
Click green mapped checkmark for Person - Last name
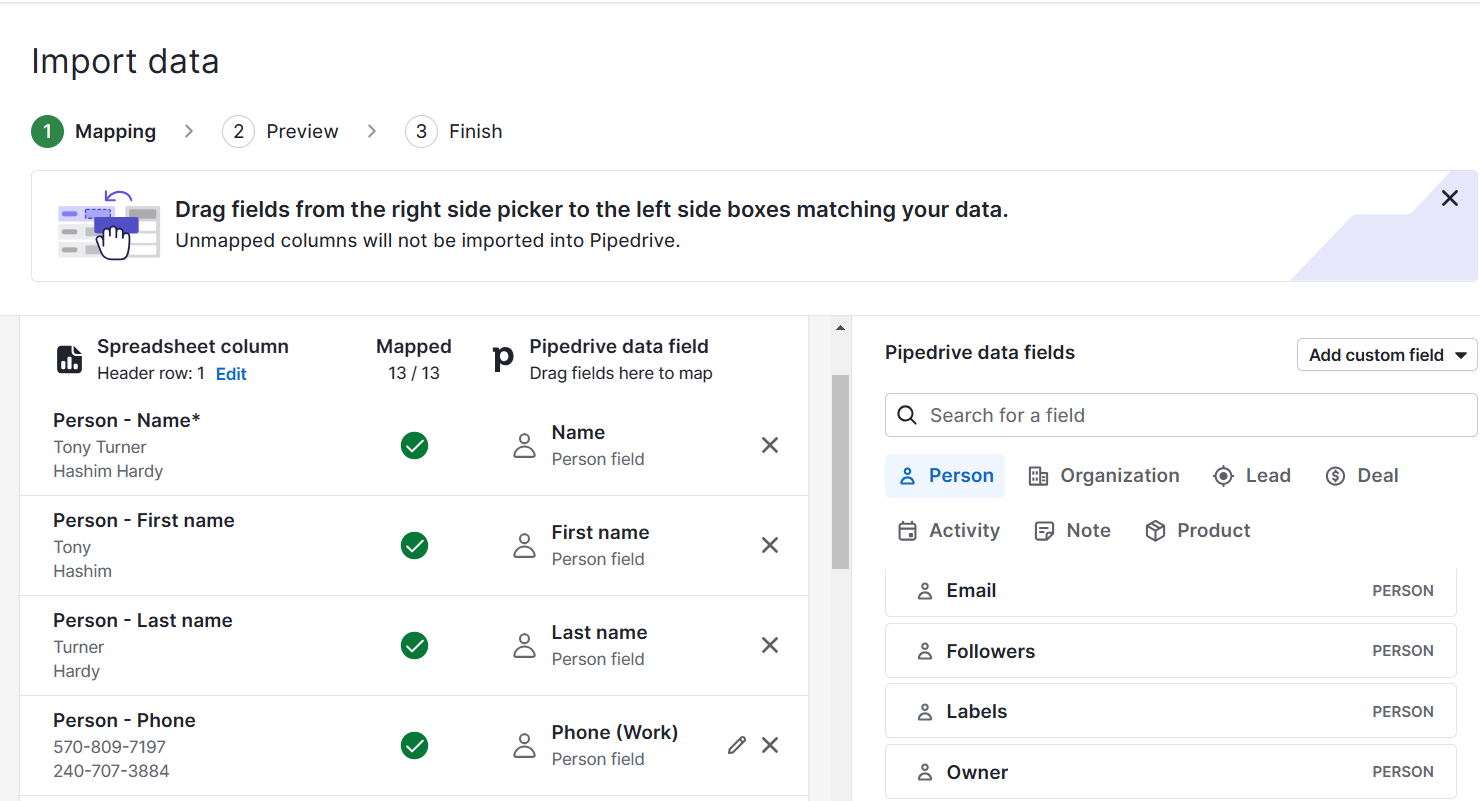pos(414,646)
